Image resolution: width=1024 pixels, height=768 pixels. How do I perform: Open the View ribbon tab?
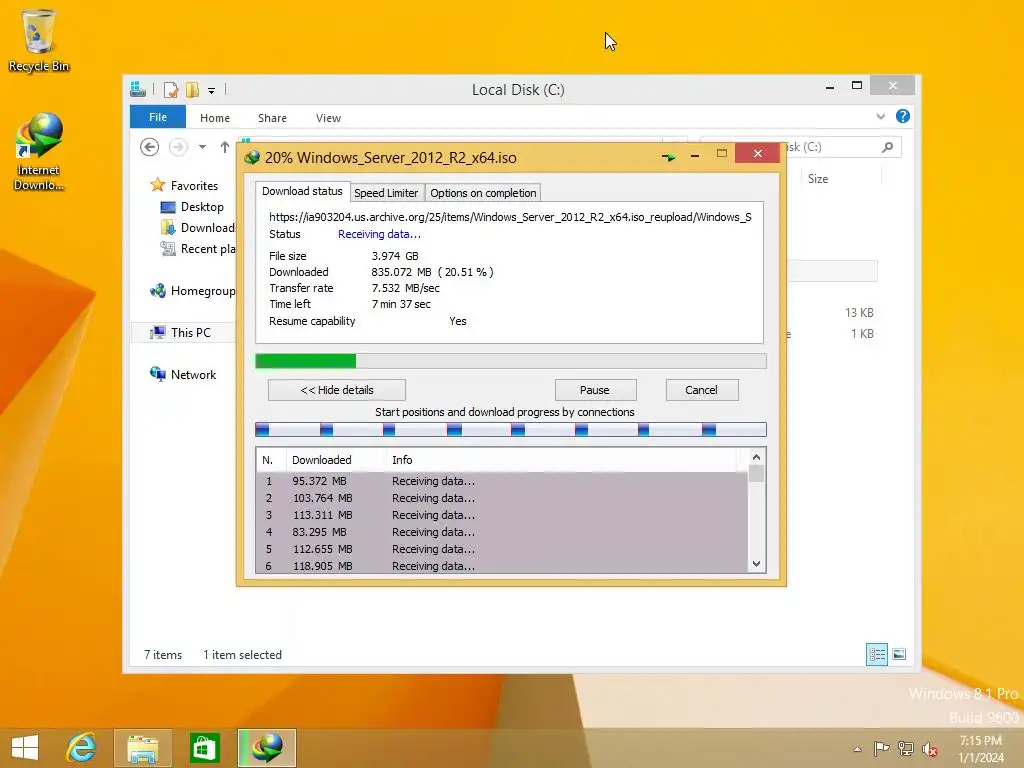pyautogui.click(x=328, y=118)
